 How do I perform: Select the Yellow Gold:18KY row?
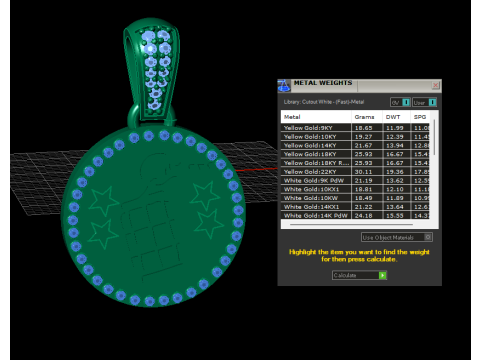355,154
